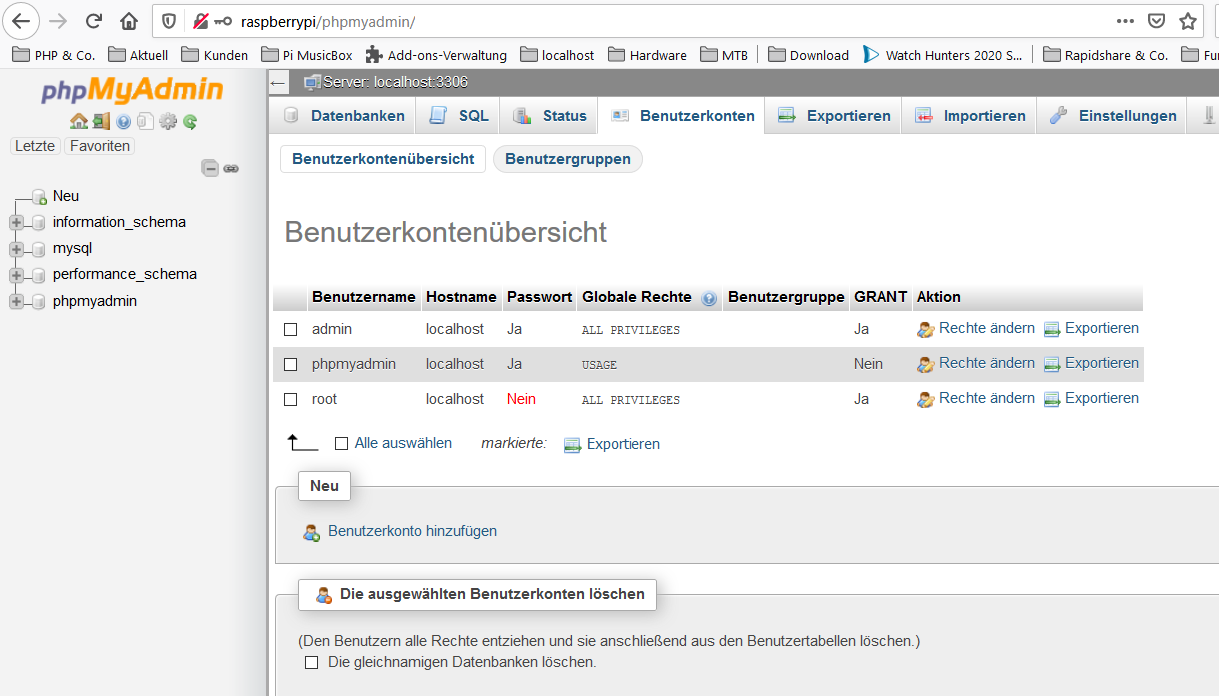Select the admin user checkbox
1219x696 pixels.
coord(291,329)
